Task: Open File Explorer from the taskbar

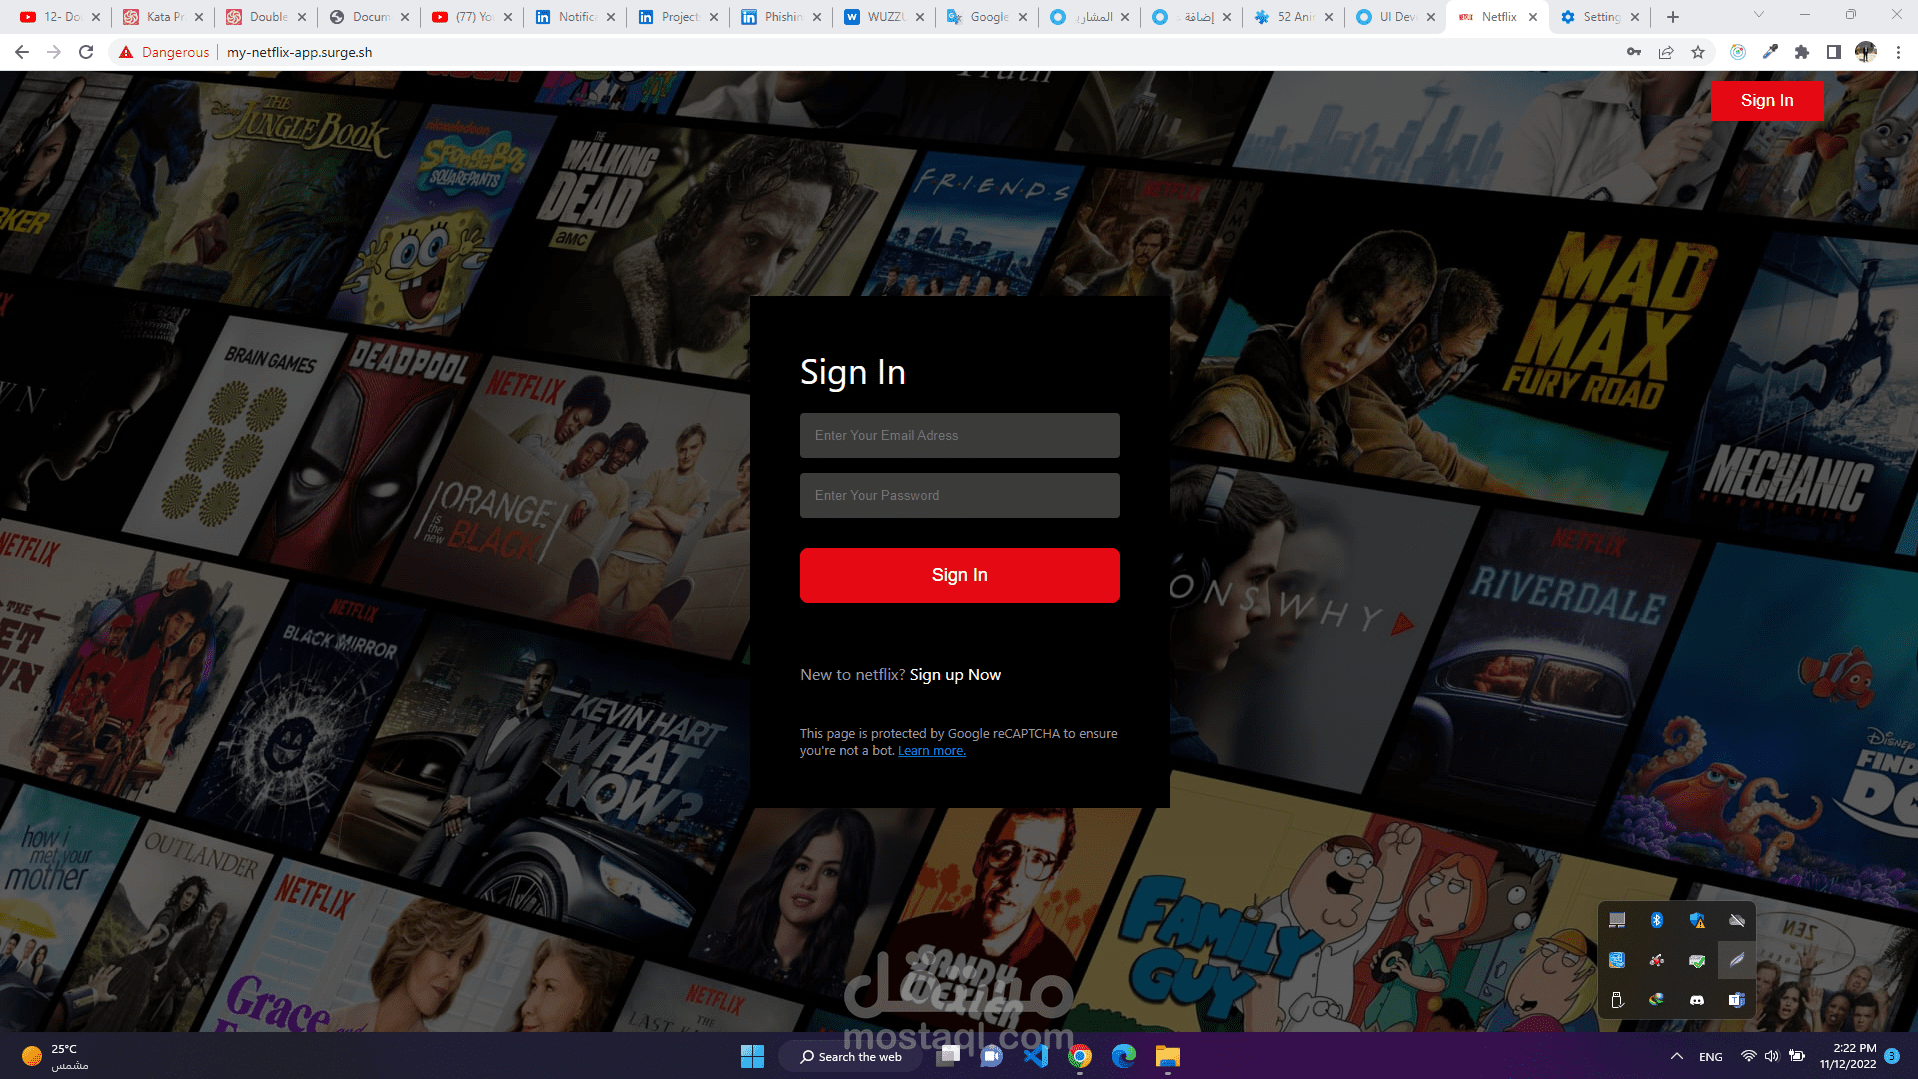Action: [1168, 1056]
